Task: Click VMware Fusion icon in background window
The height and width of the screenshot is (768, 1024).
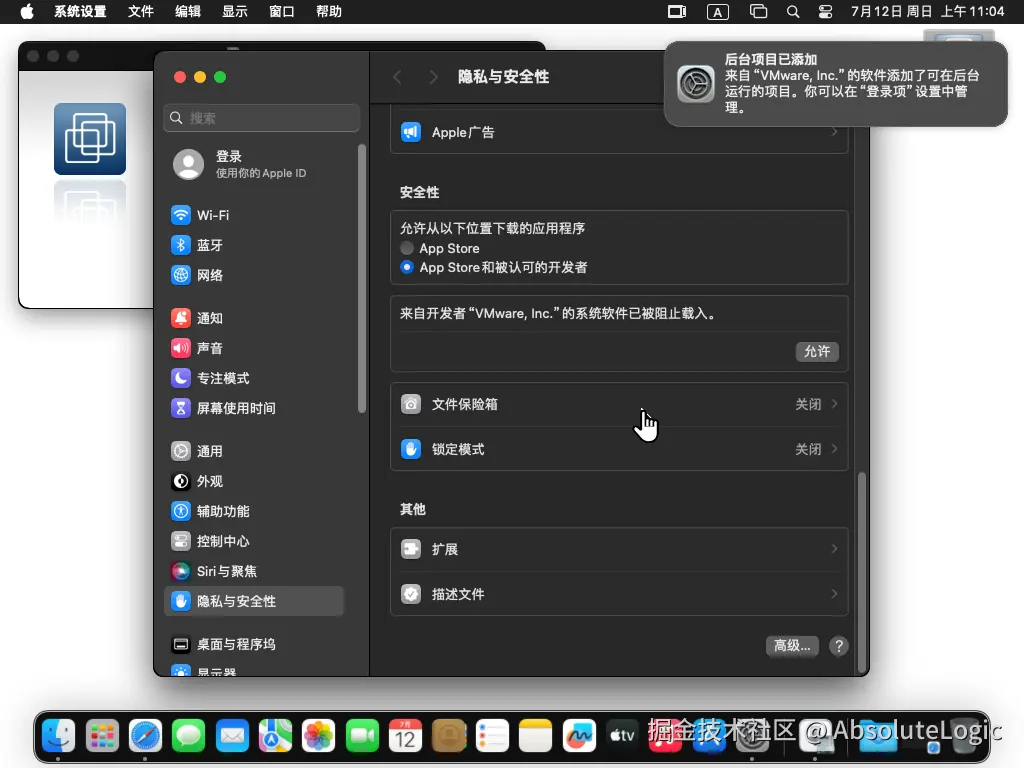Action: (x=90, y=138)
